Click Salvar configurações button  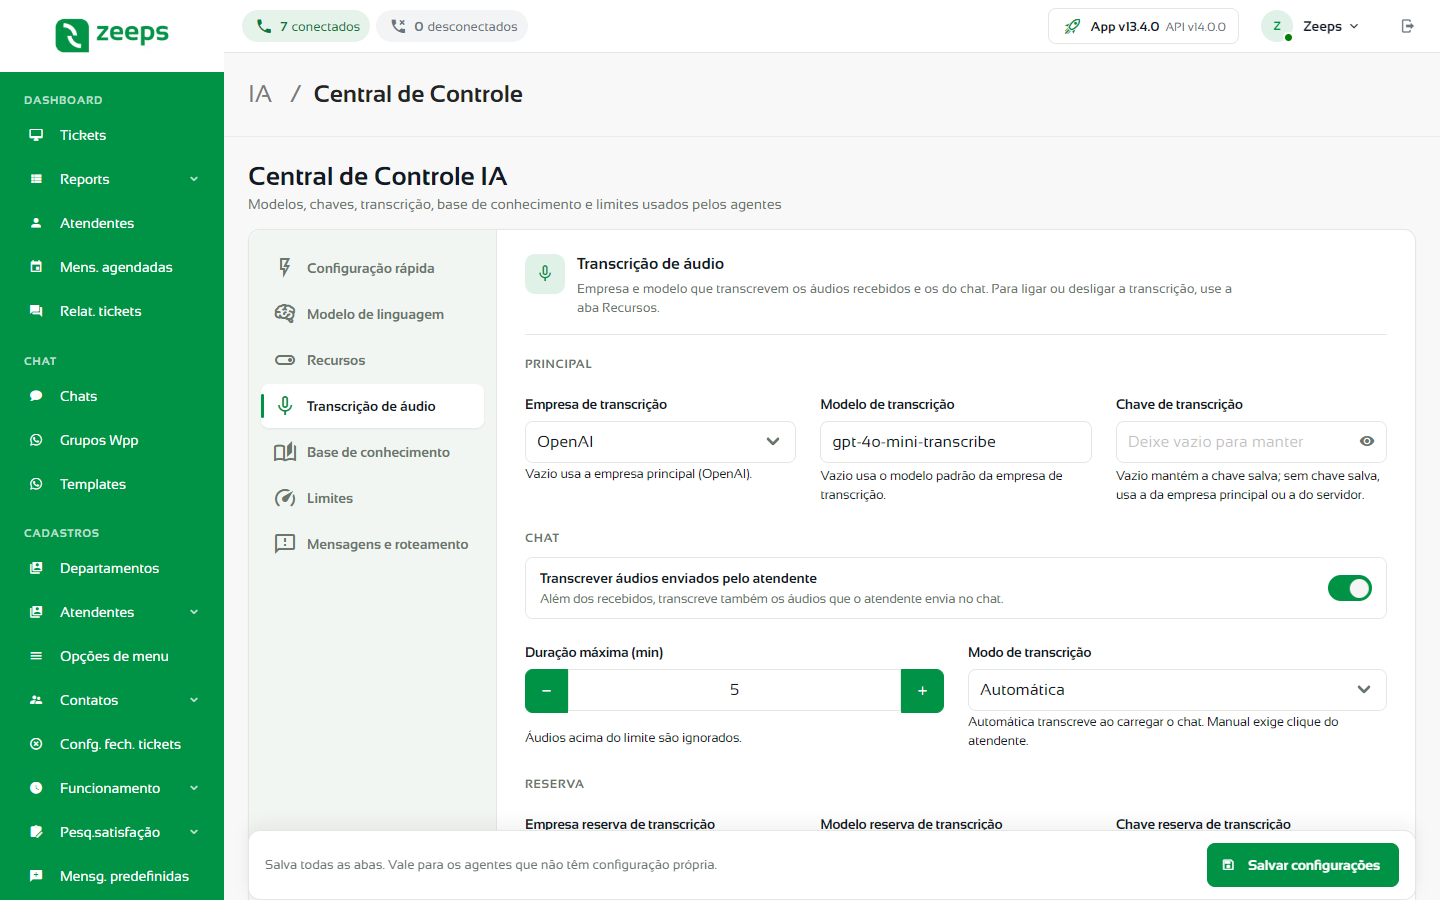[x=1303, y=865]
